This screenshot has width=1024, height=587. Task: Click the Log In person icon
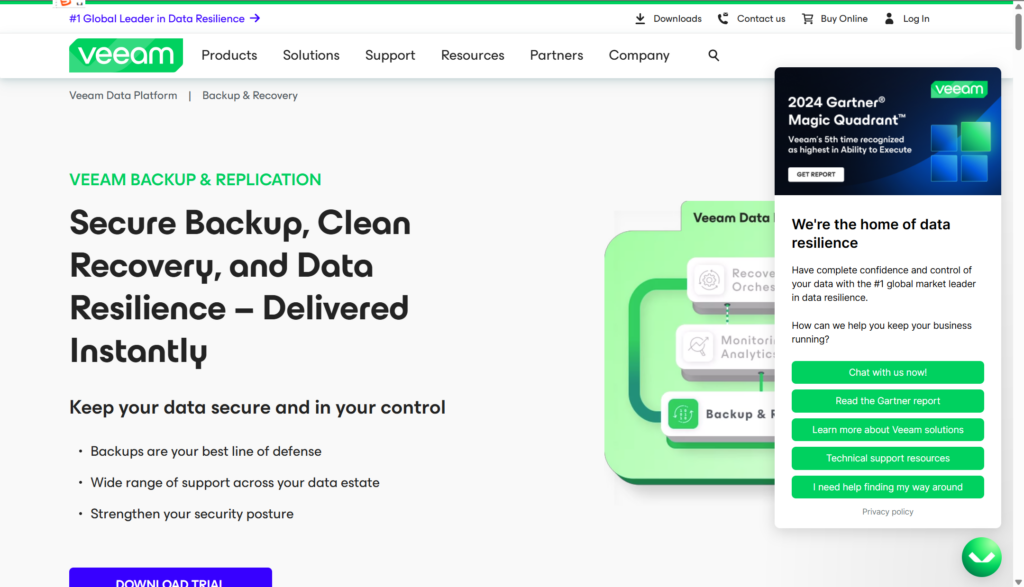tap(889, 18)
